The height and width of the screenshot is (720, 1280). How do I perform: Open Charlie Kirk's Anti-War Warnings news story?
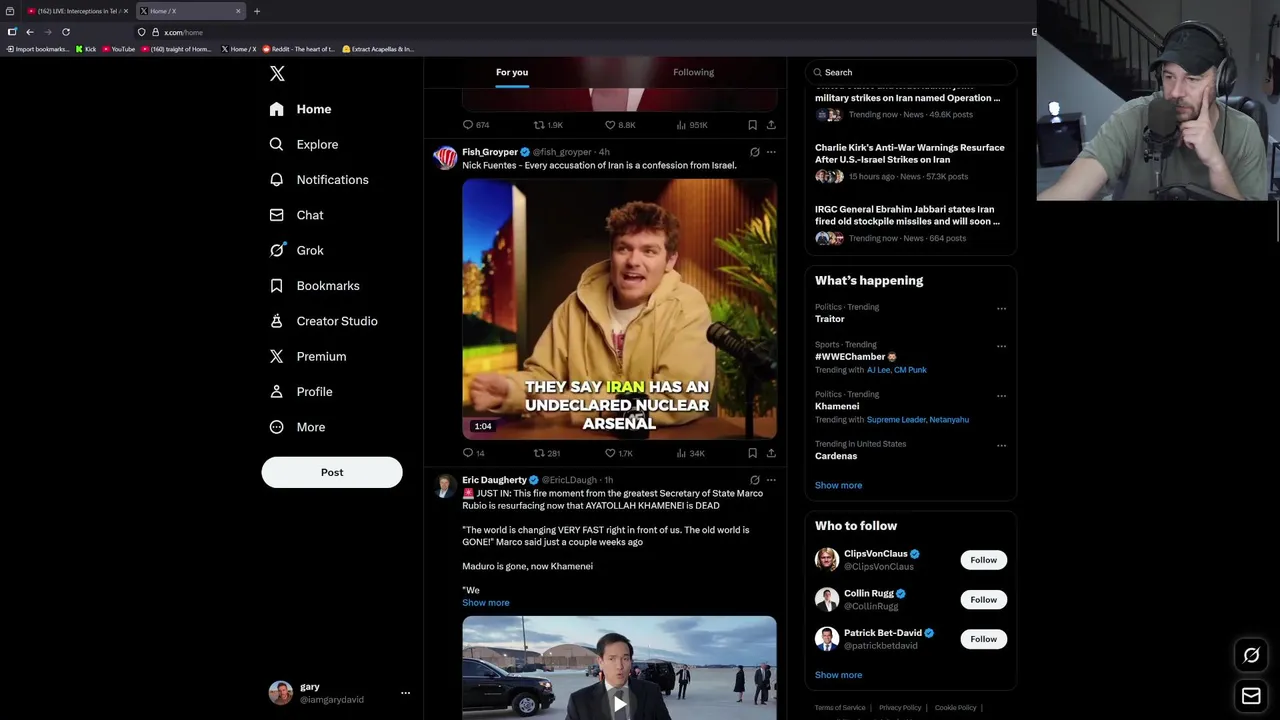click(910, 164)
